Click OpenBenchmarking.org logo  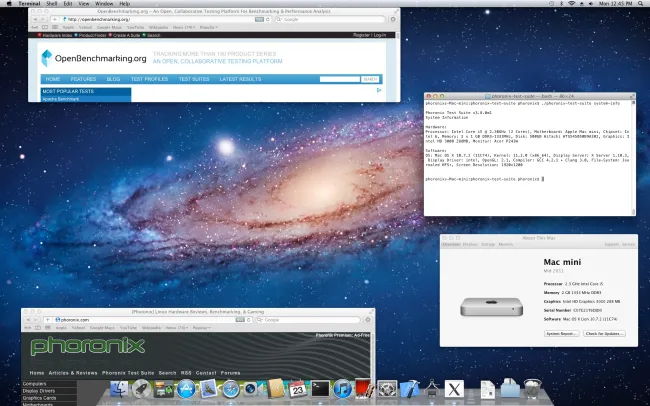tap(94, 58)
